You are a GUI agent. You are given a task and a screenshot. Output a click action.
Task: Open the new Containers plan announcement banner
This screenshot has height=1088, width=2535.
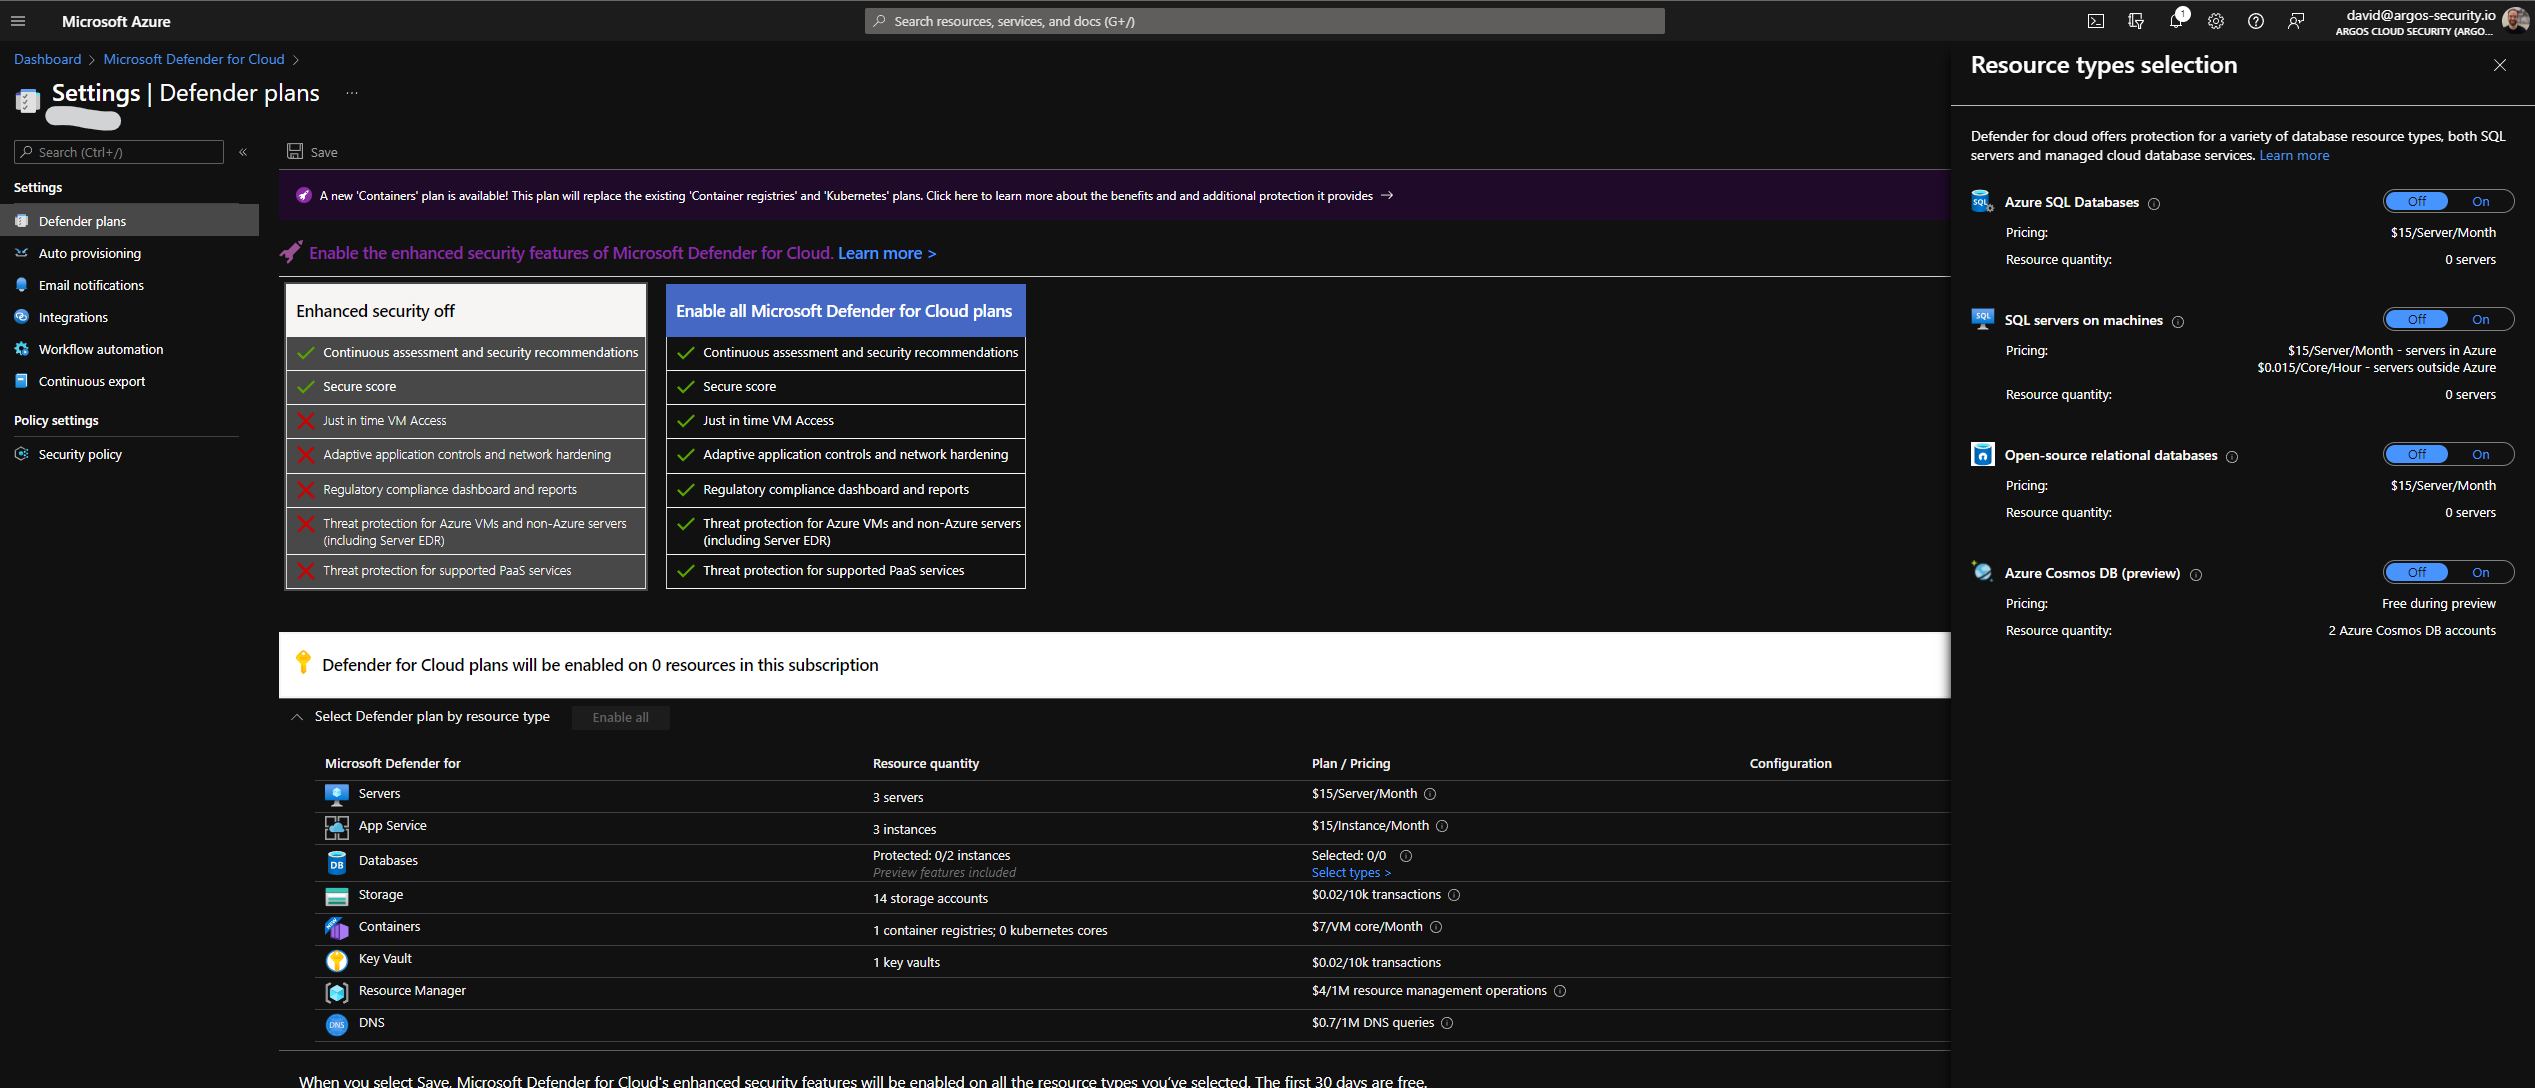pyautogui.click(x=1114, y=195)
